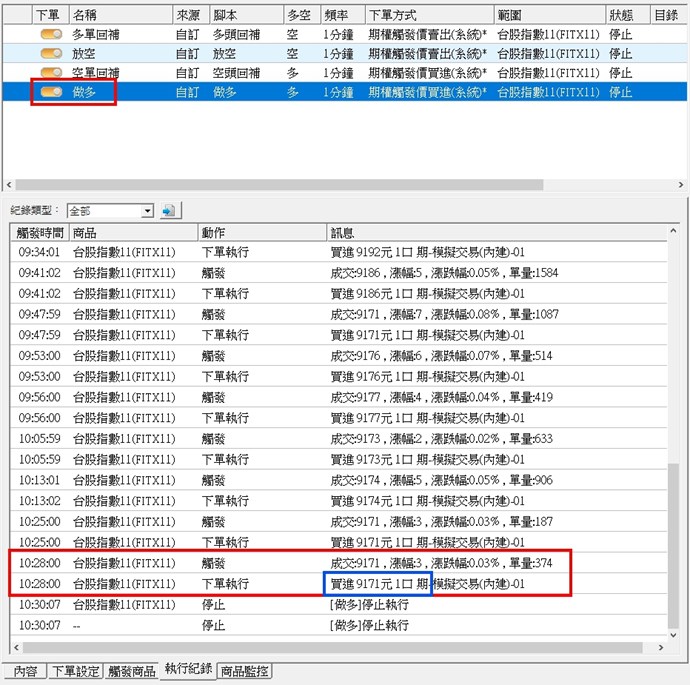Toggle the 放空 order switch
Viewport: 690px width, 685px height.
pyautogui.click(x=51, y=53)
